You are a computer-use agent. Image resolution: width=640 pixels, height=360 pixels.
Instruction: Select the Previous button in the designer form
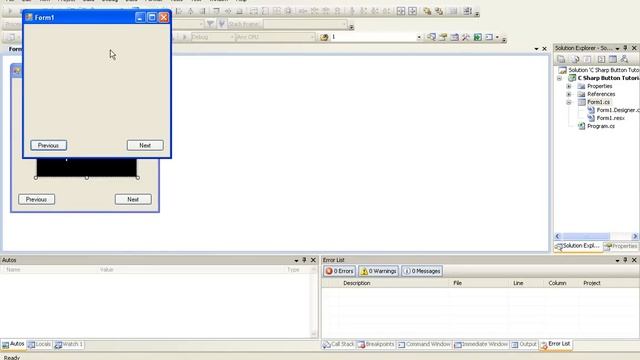(x=36, y=199)
